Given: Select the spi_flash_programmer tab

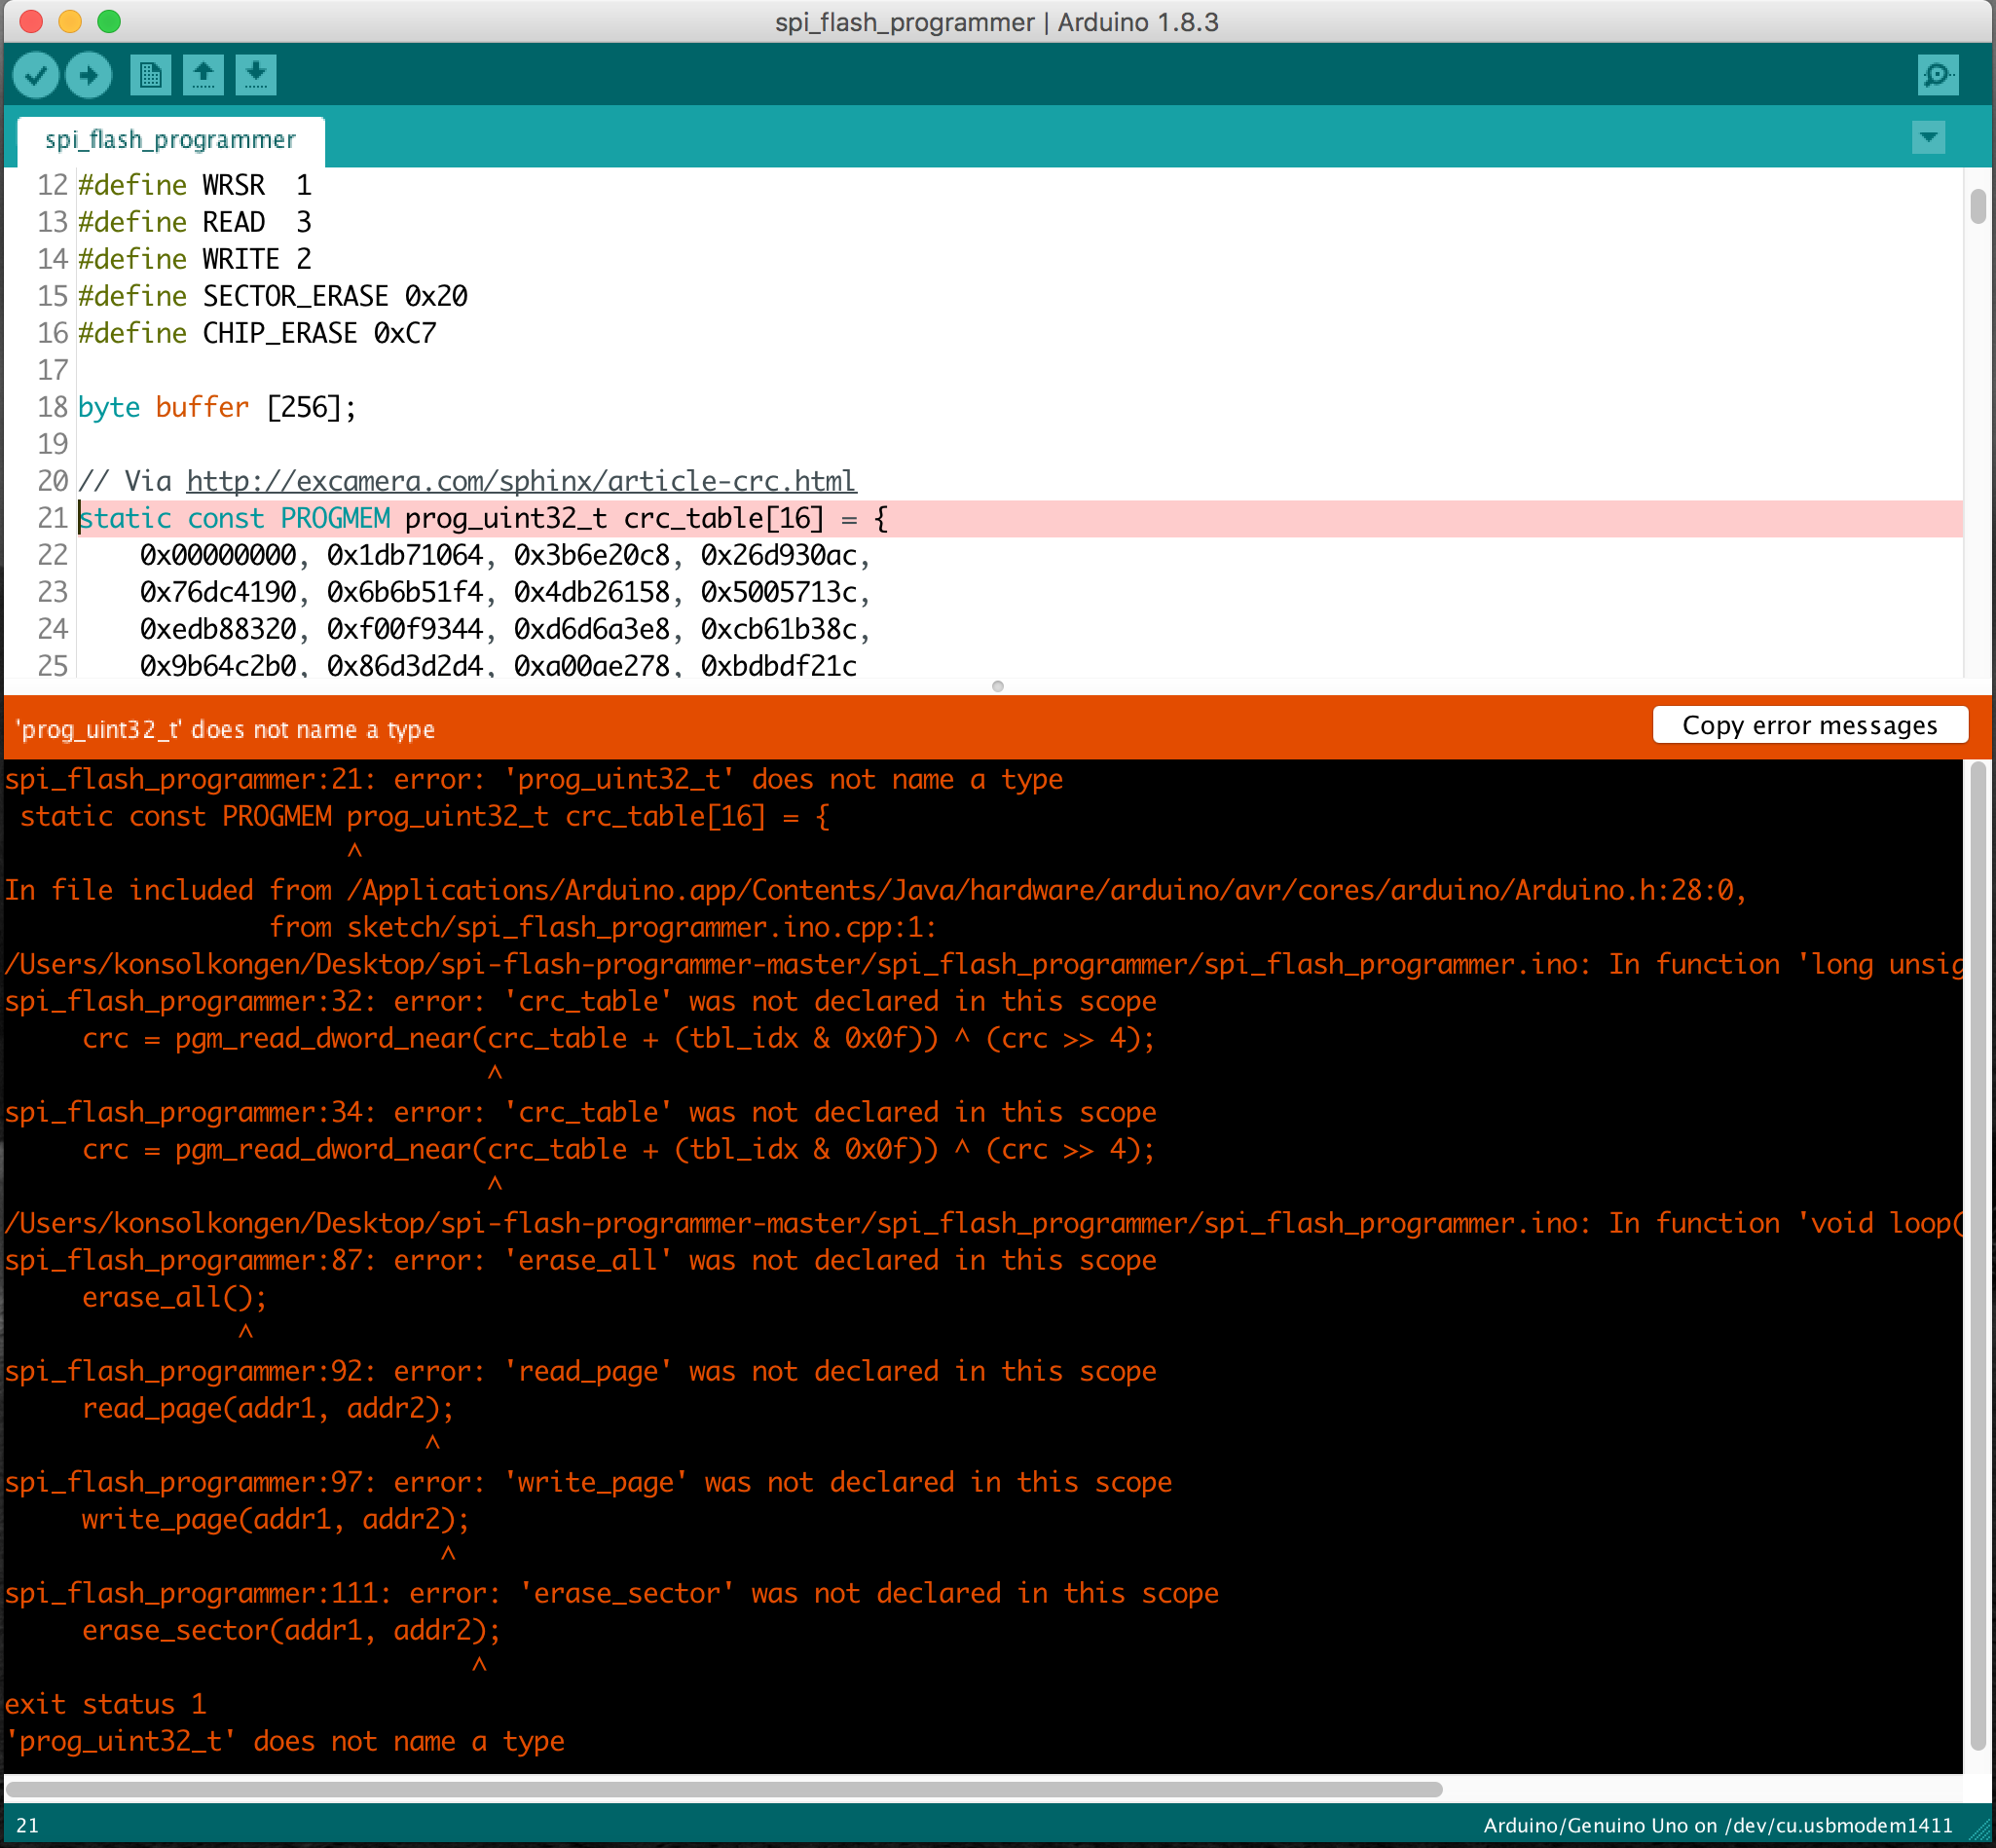Looking at the screenshot, I should [x=171, y=140].
